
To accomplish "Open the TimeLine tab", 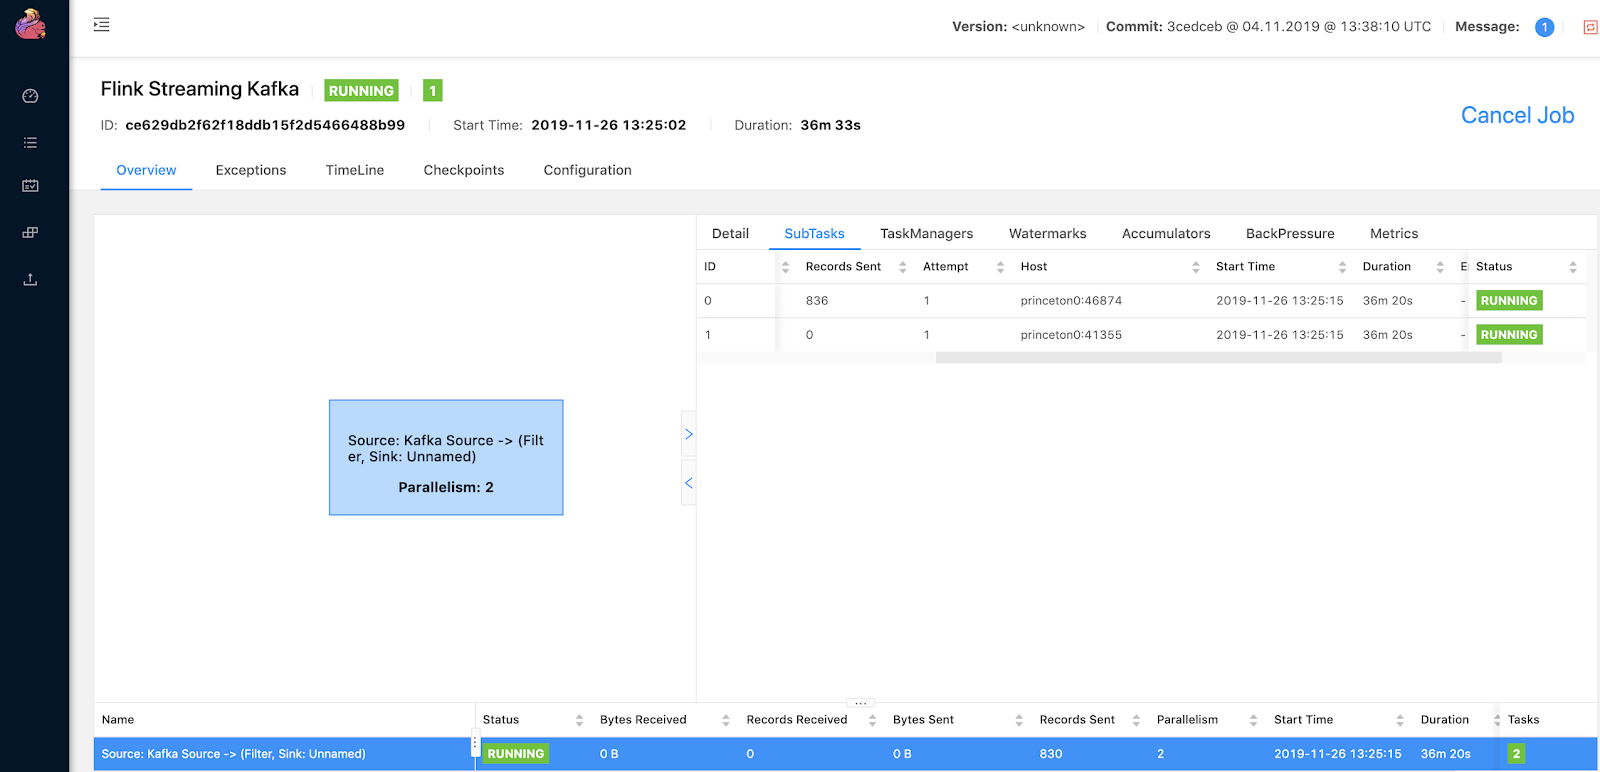I will [355, 170].
